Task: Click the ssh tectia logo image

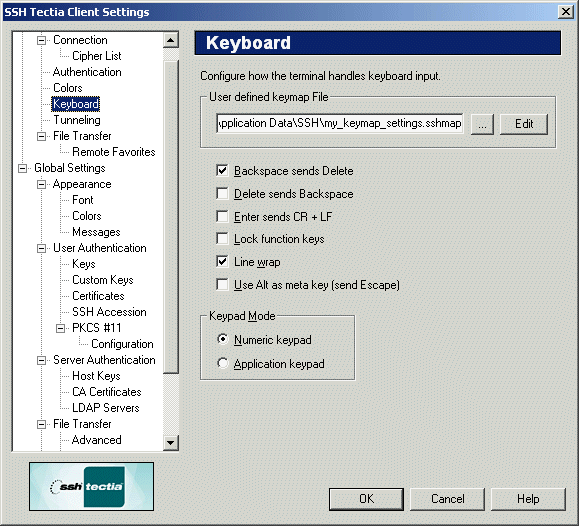Action: 92,486
